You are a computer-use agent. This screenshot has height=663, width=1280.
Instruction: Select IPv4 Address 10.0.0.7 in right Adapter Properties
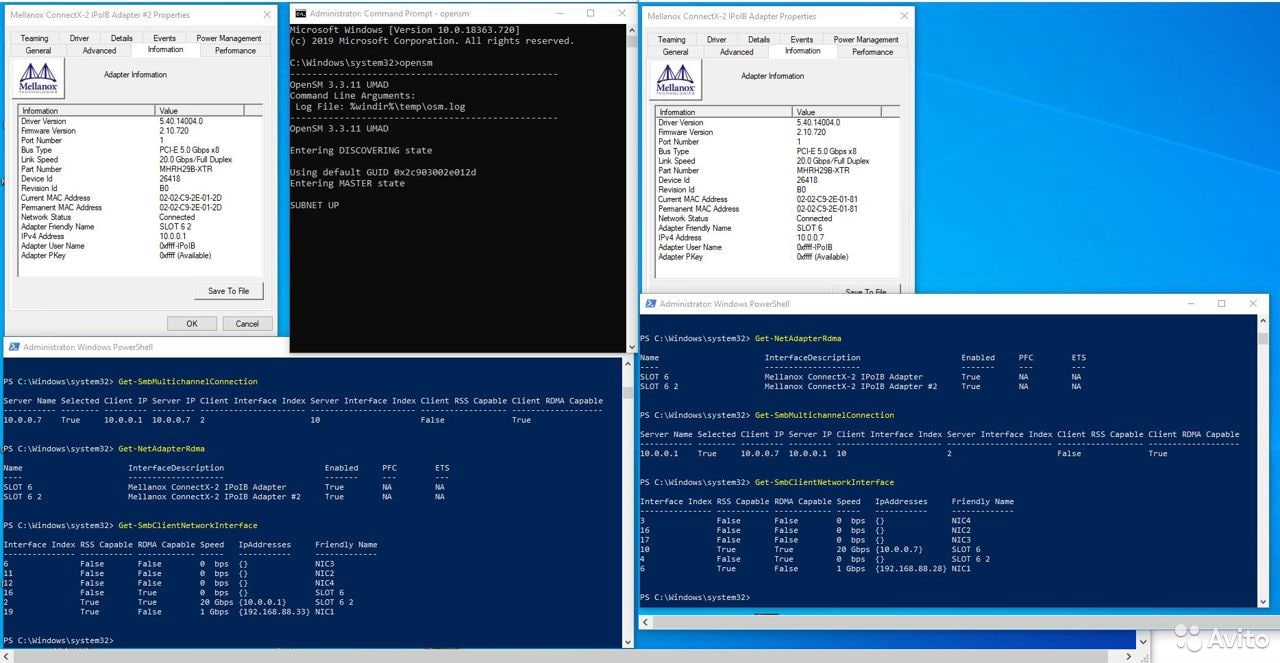pyautogui.click(x=810, y=237)
